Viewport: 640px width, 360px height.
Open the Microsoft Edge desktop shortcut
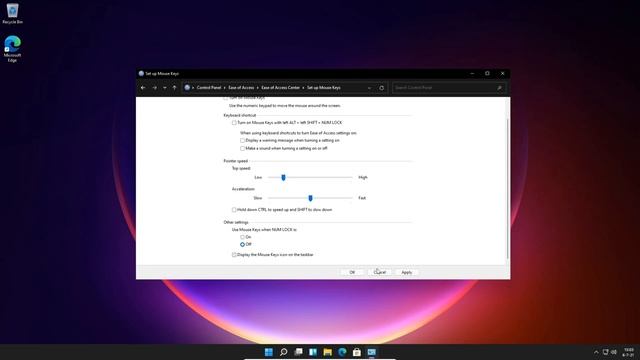[x=12, y=49]
